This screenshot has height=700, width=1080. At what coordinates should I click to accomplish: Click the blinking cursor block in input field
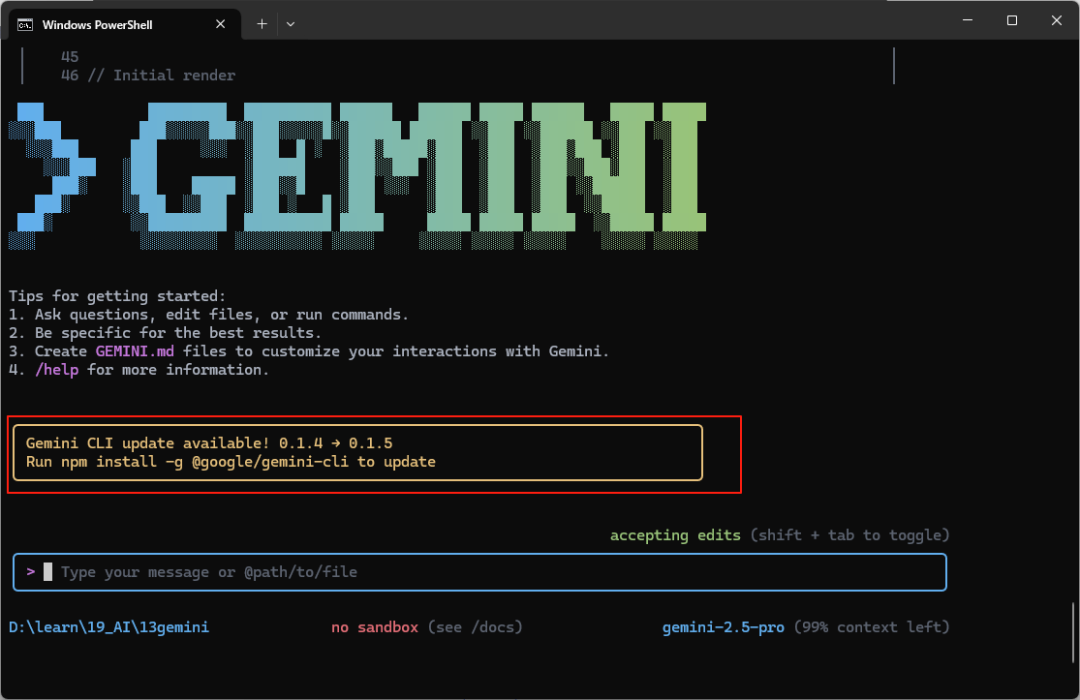point(45,572)
